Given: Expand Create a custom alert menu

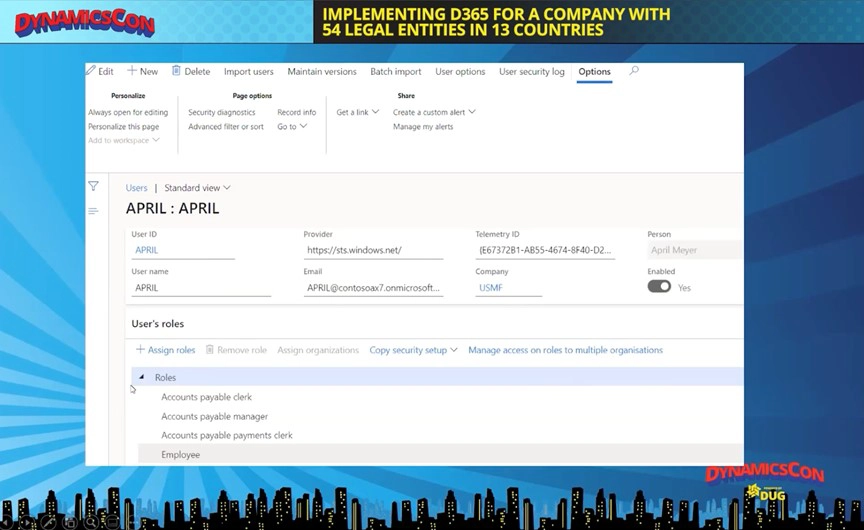Looking at the screenshot, I should (x=434, y=112).
